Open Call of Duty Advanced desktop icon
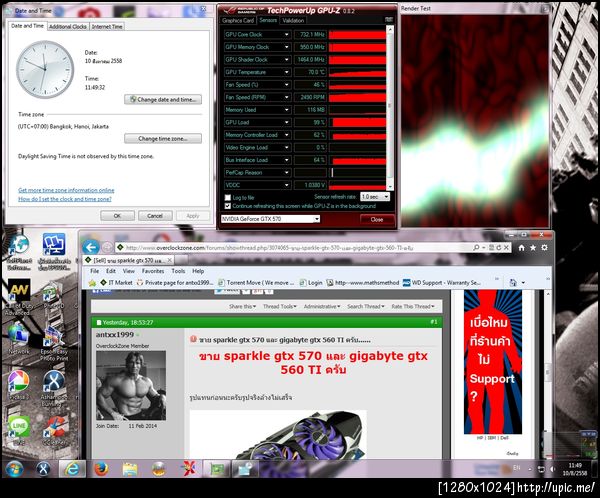 click(x=18, y=297)
